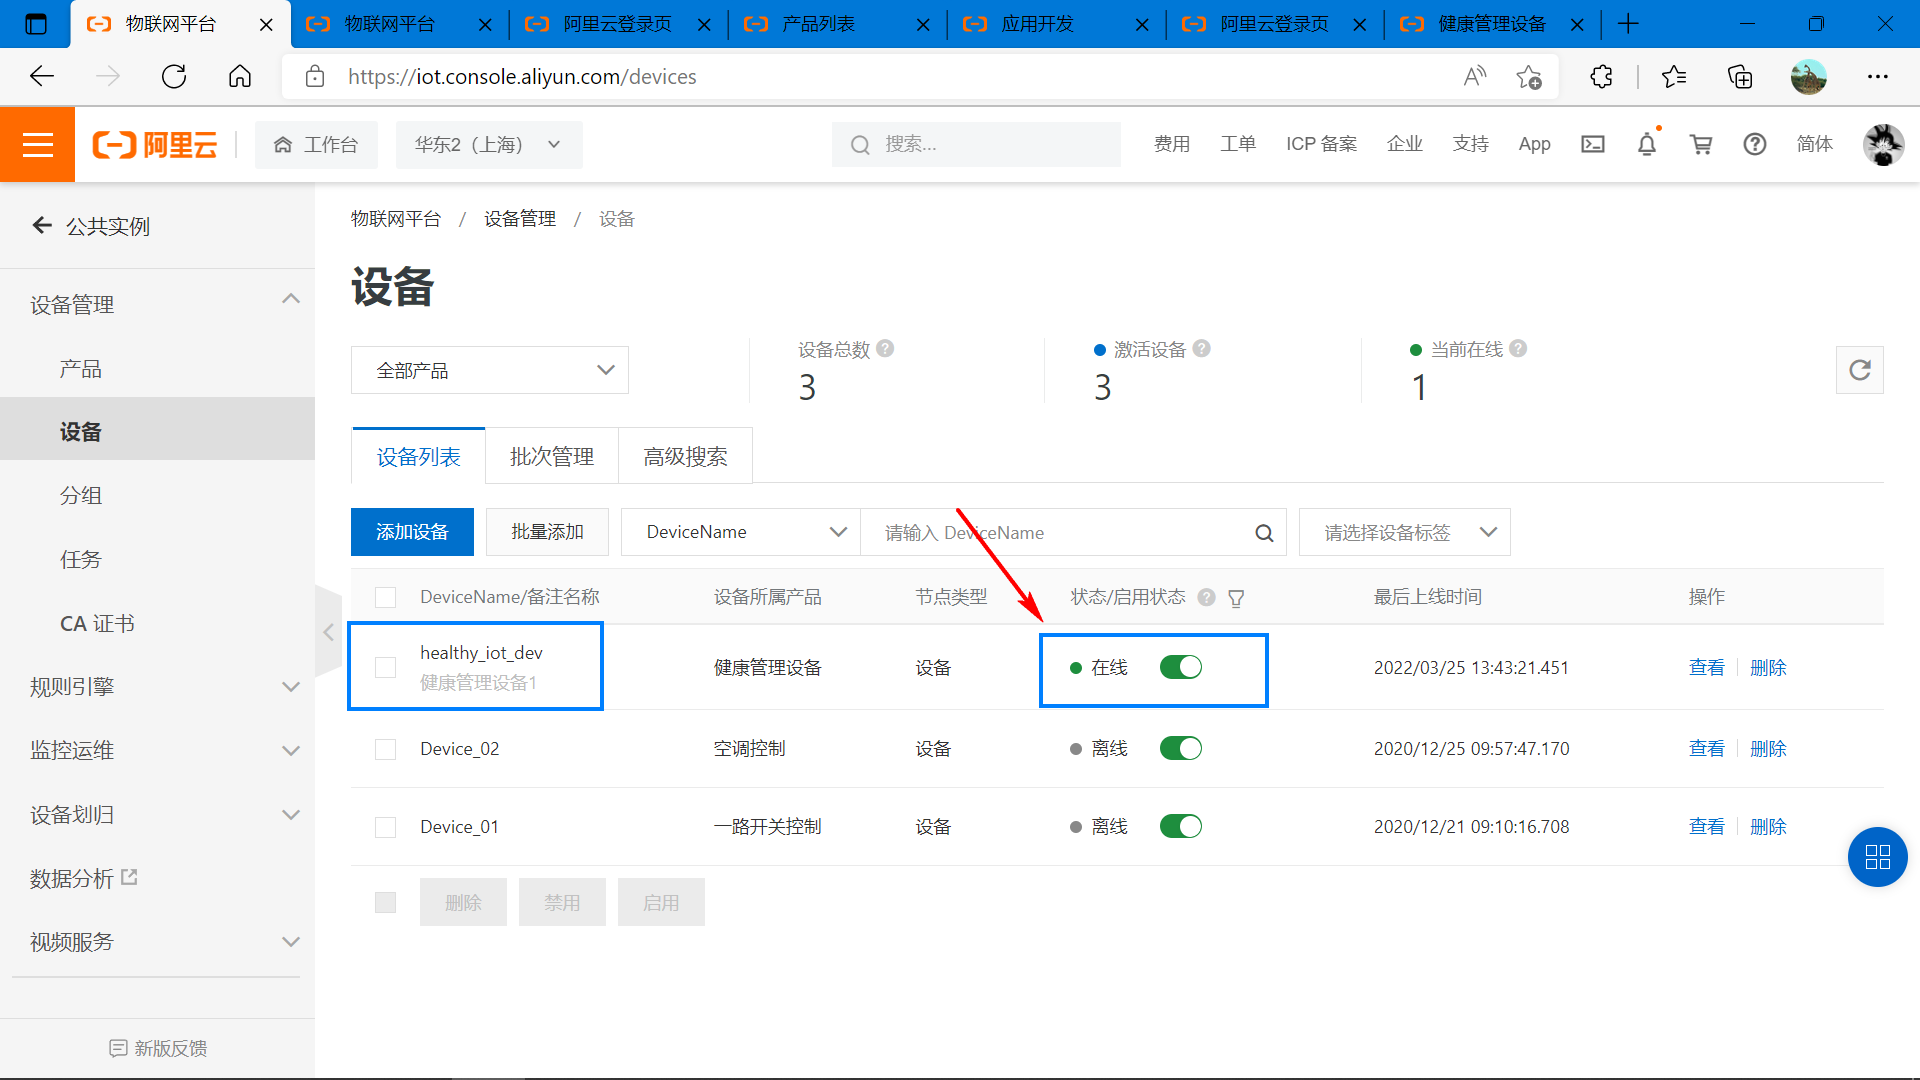Refresh the device statistics

click(1860, 370)
